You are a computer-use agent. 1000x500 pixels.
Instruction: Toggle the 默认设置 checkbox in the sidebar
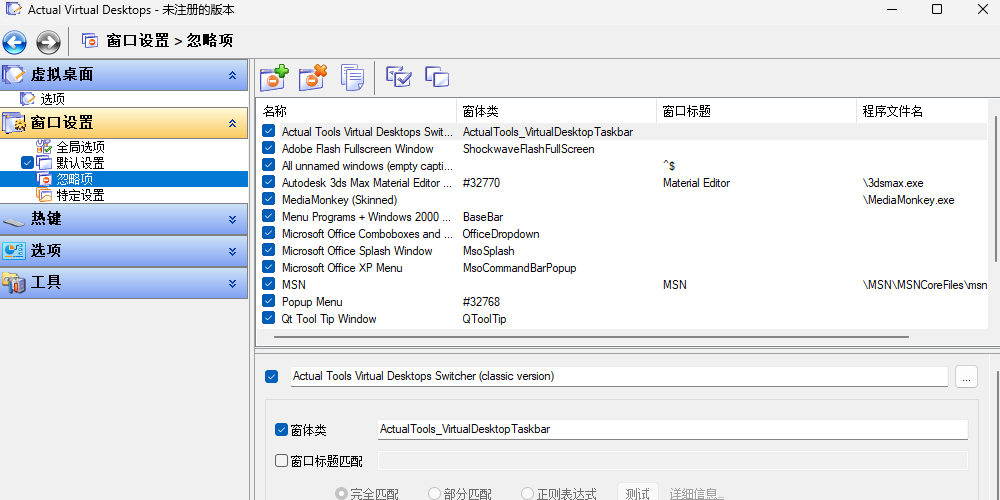point(27,163)
